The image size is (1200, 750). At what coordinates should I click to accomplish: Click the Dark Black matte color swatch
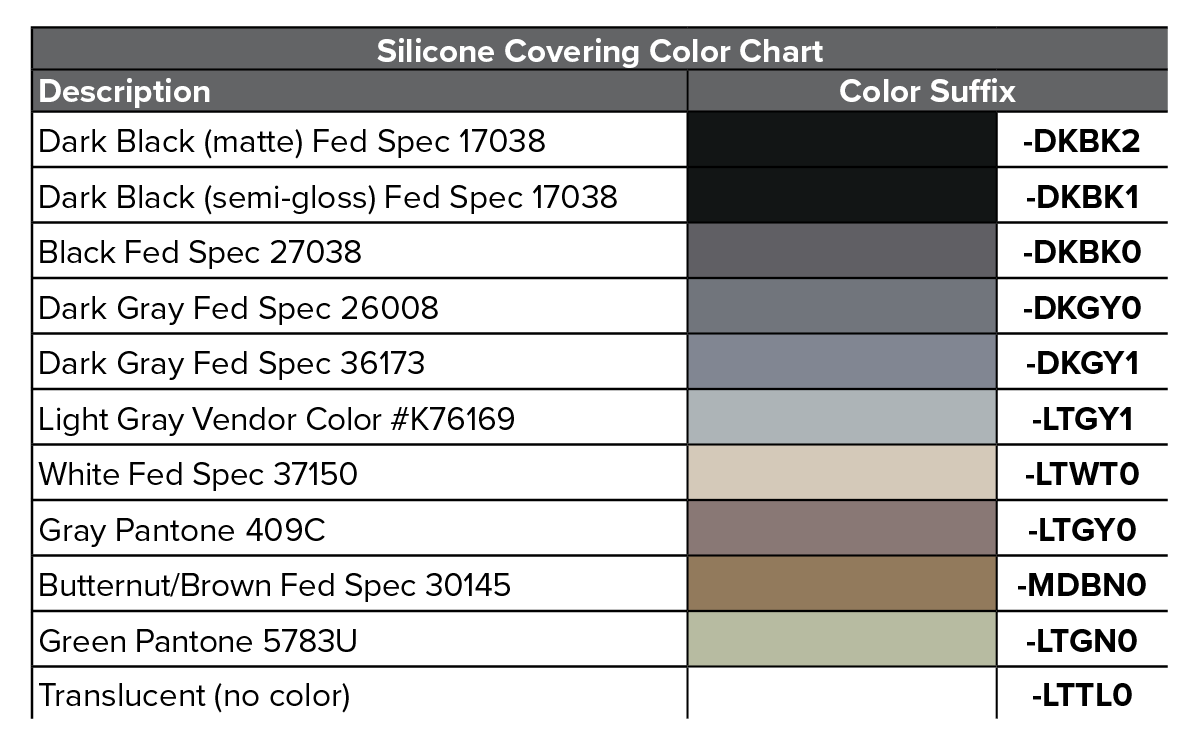[842, 141]
